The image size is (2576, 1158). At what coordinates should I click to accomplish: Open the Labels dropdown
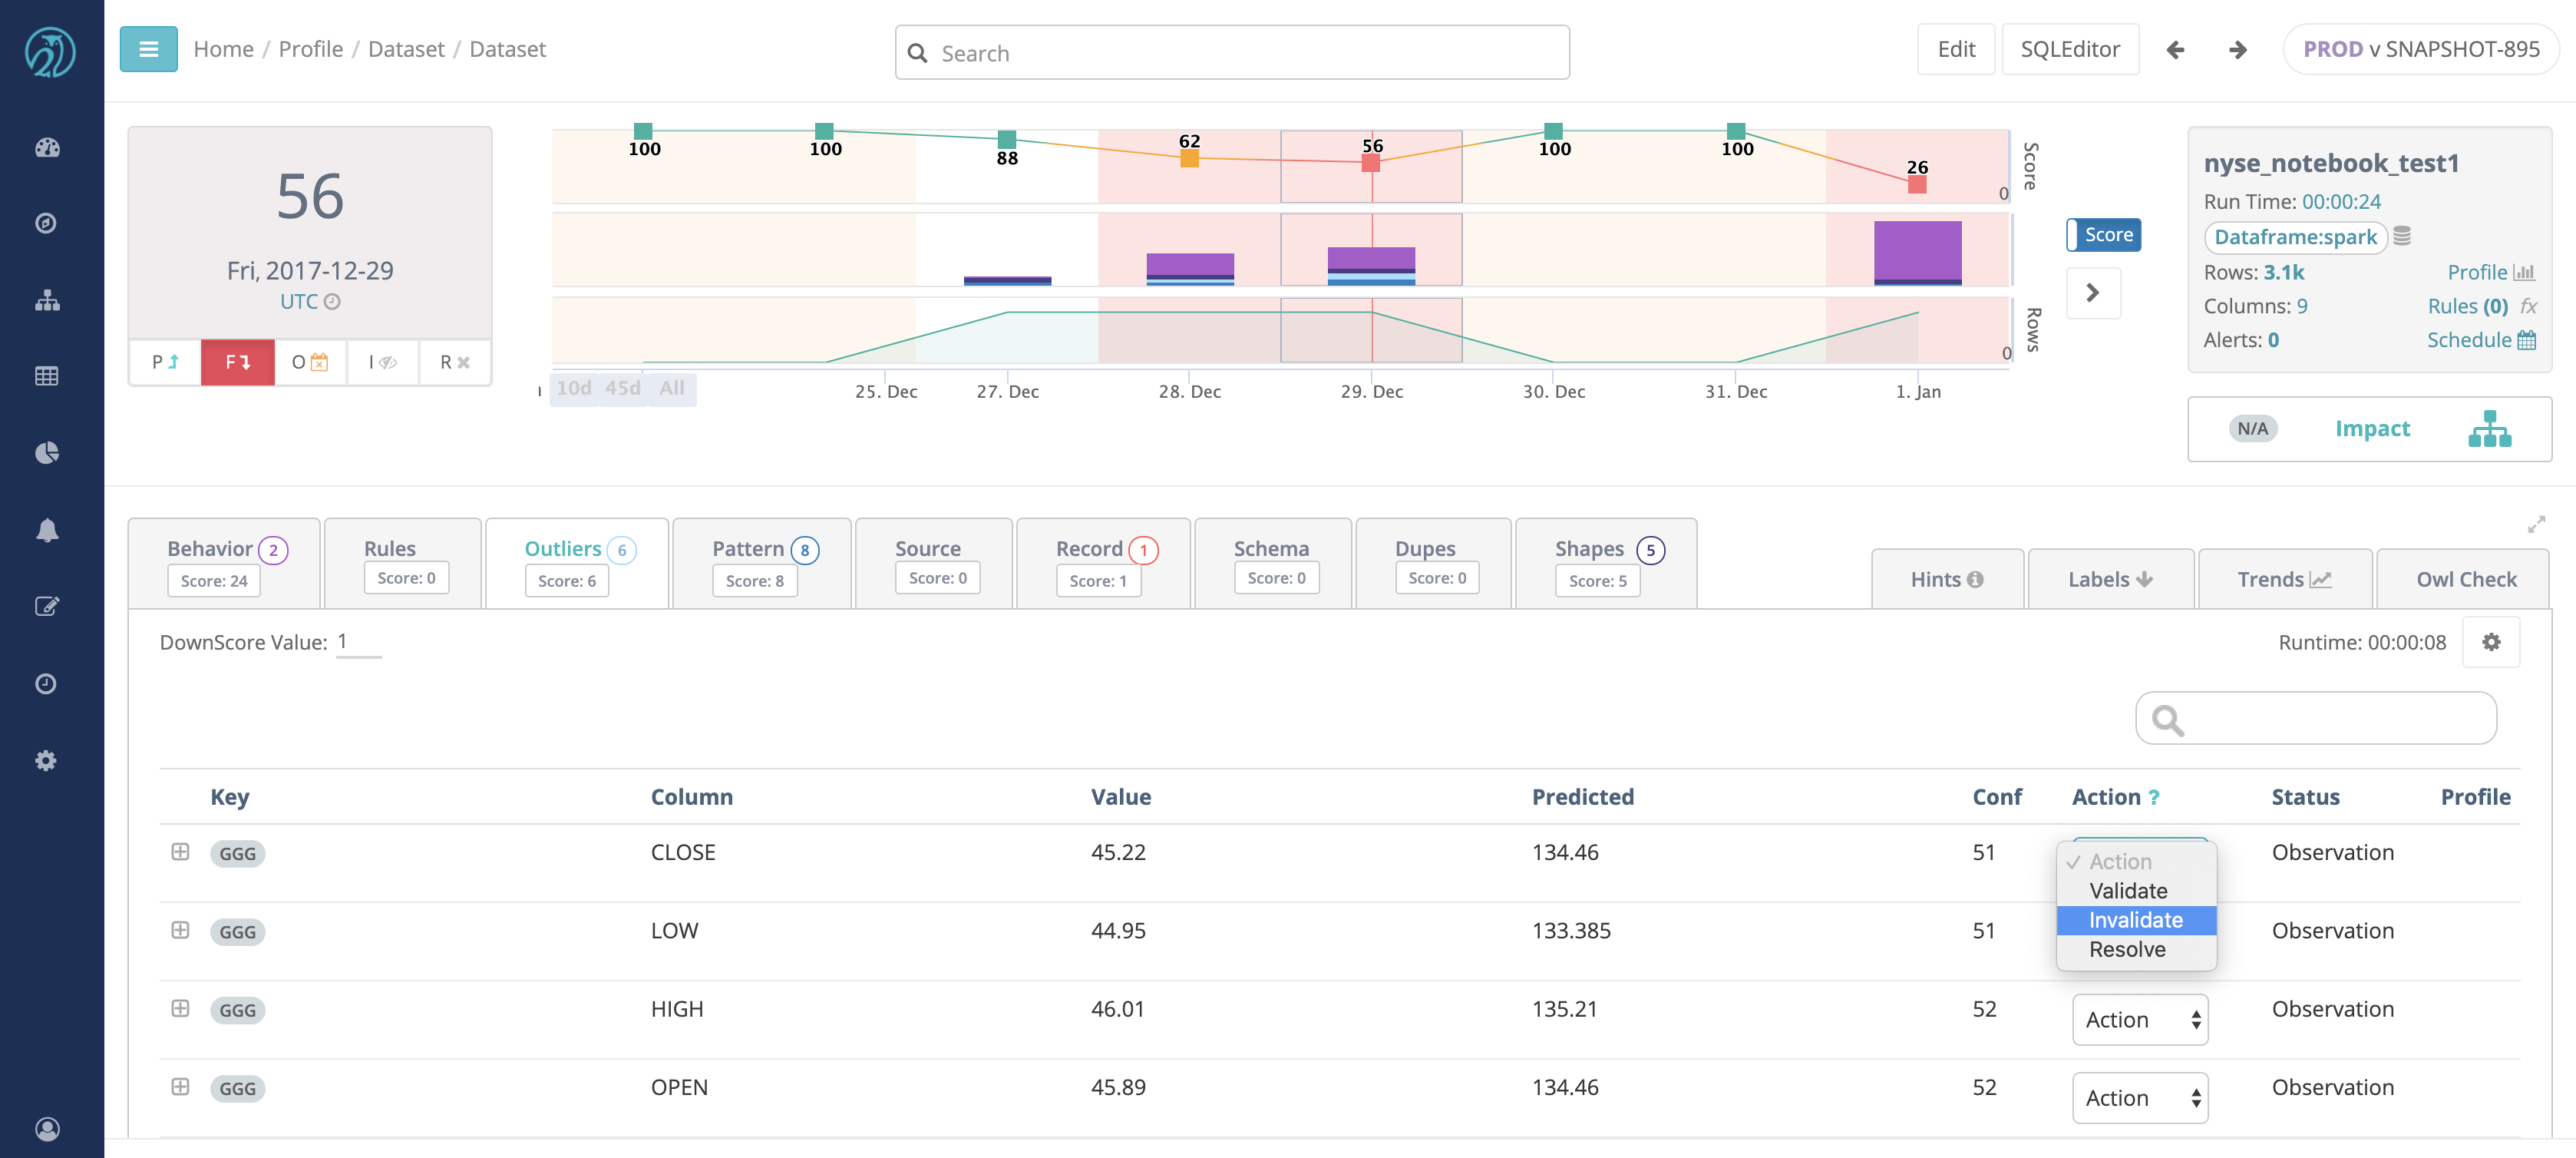(x=2109, y=579)
